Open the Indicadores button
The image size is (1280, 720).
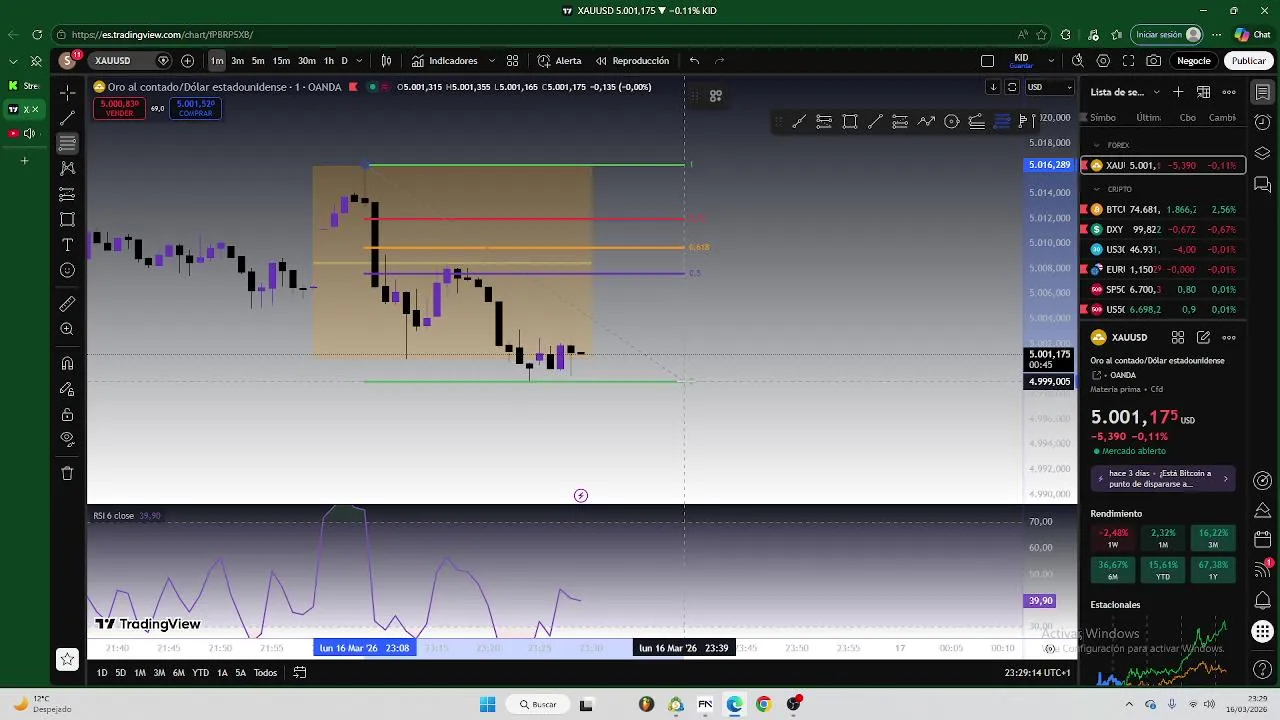[x=444, y=61]
